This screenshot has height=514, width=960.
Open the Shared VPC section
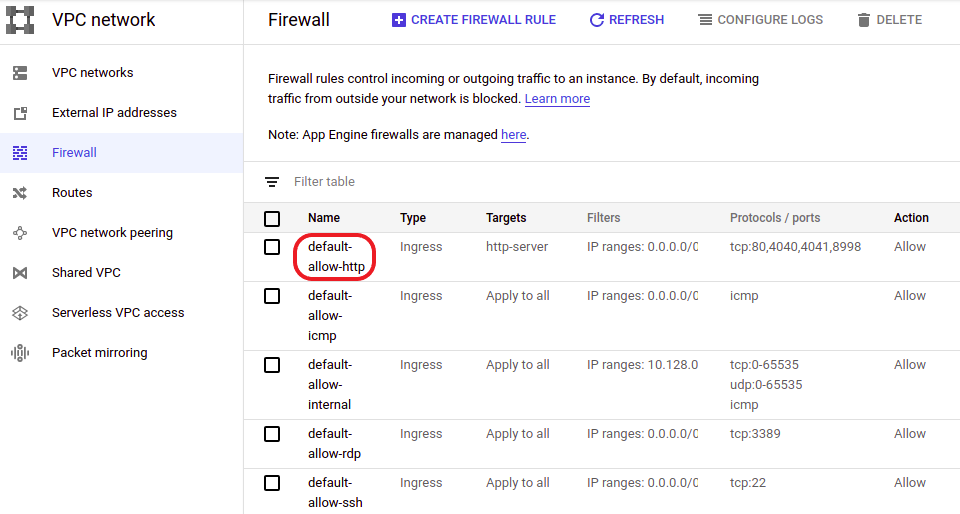tap(86, 273)
